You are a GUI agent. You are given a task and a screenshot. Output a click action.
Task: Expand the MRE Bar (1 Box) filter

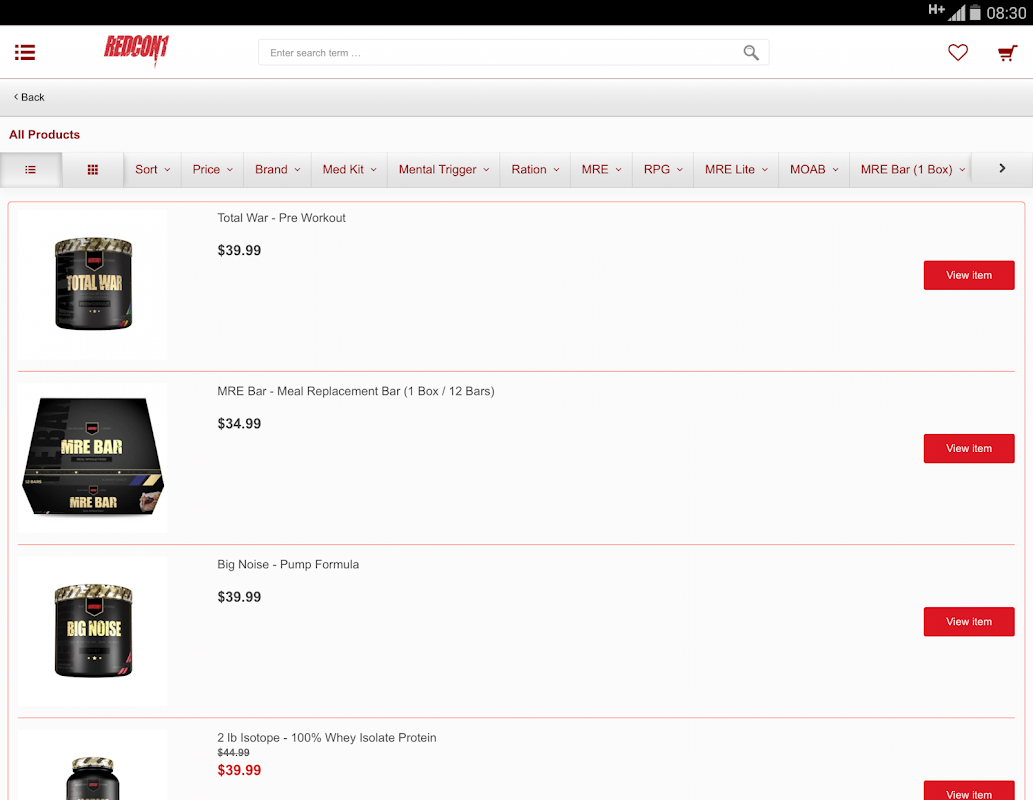click(x=912, y=170)
